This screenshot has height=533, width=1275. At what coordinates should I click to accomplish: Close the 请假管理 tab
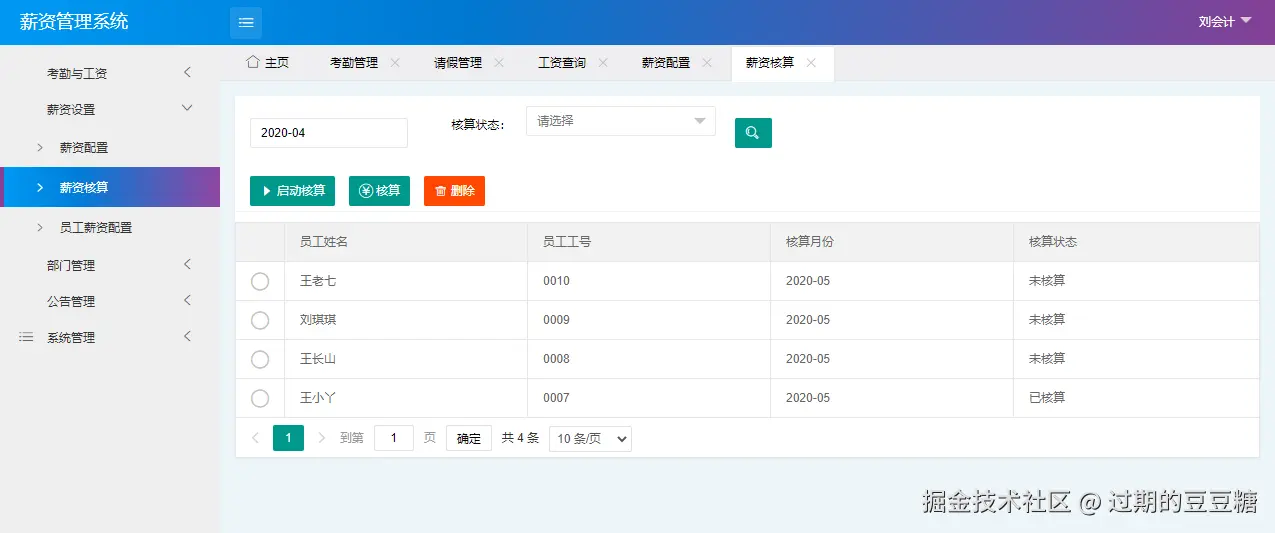point(499,62)
